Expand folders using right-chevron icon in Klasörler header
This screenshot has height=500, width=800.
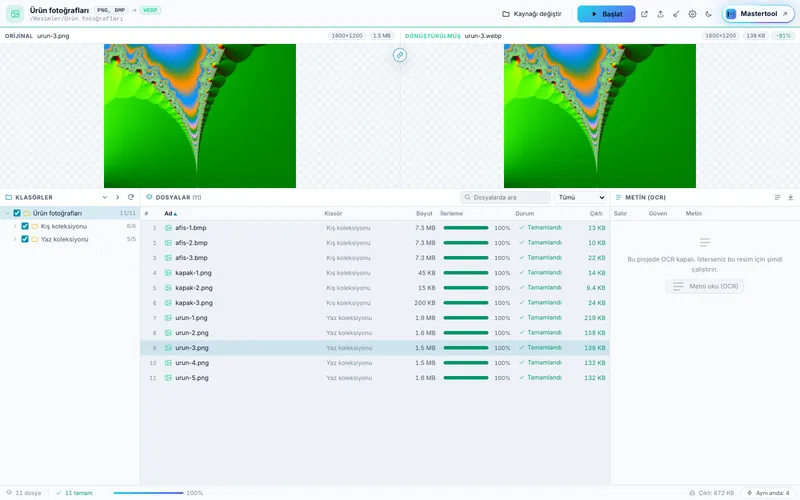117,197
